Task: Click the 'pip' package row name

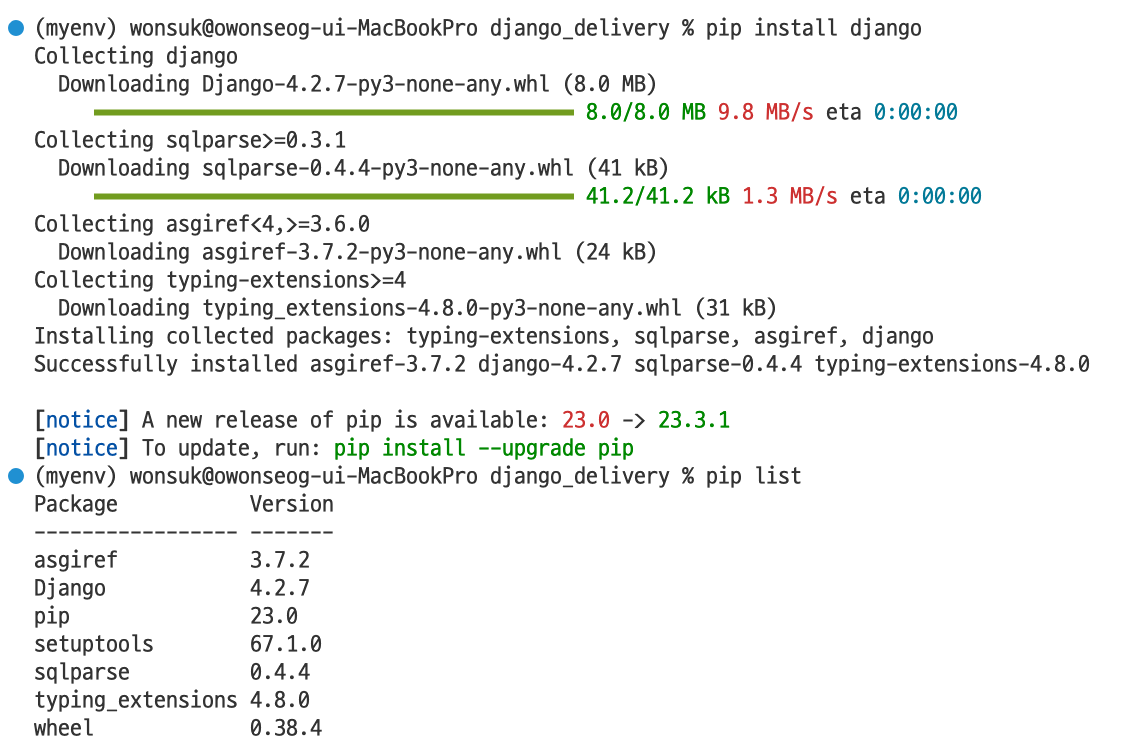Action: pos(52,617)
